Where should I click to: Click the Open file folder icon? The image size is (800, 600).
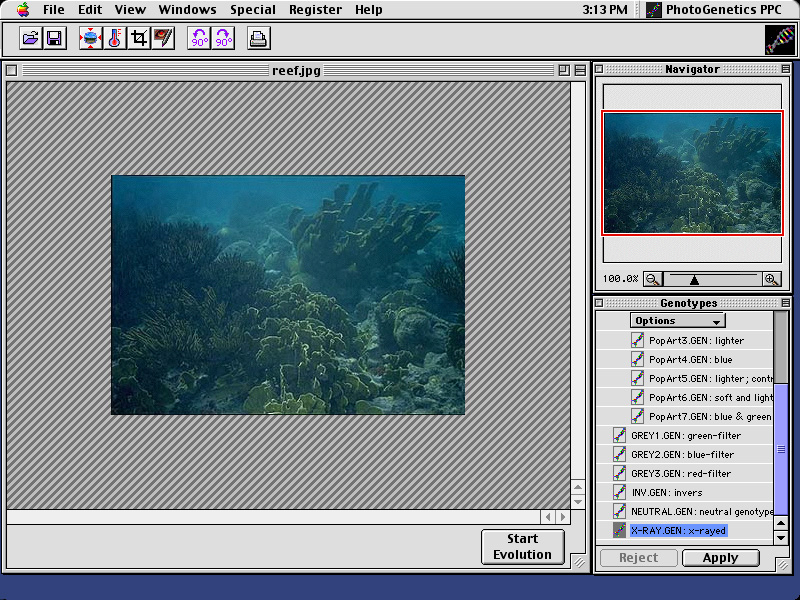tap(31, 39)
